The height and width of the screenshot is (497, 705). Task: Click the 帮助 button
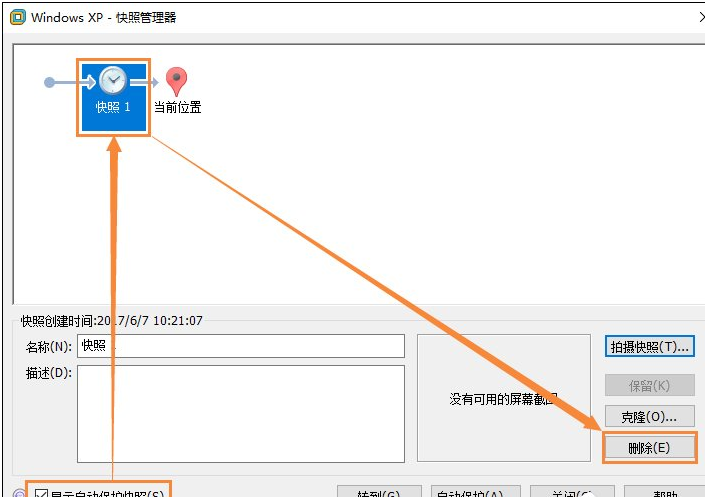pyautogui.click(x=665, y=492)
